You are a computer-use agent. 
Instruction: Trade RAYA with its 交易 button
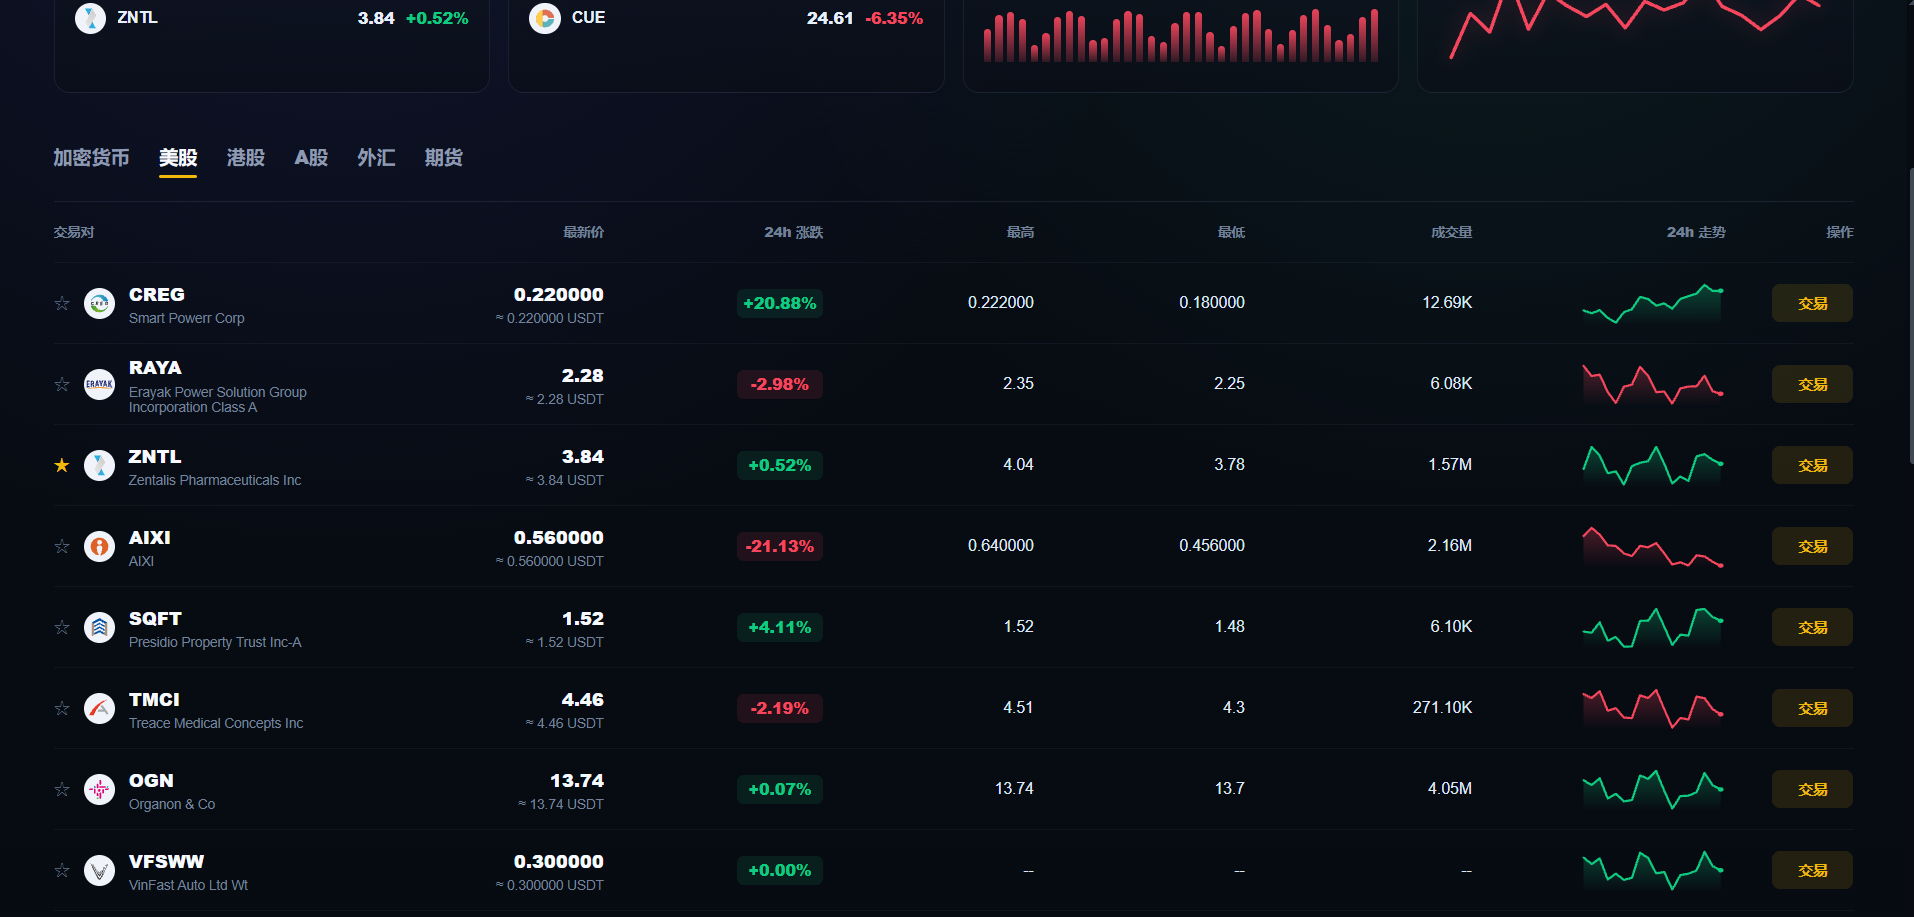(x=1812, y=384)
